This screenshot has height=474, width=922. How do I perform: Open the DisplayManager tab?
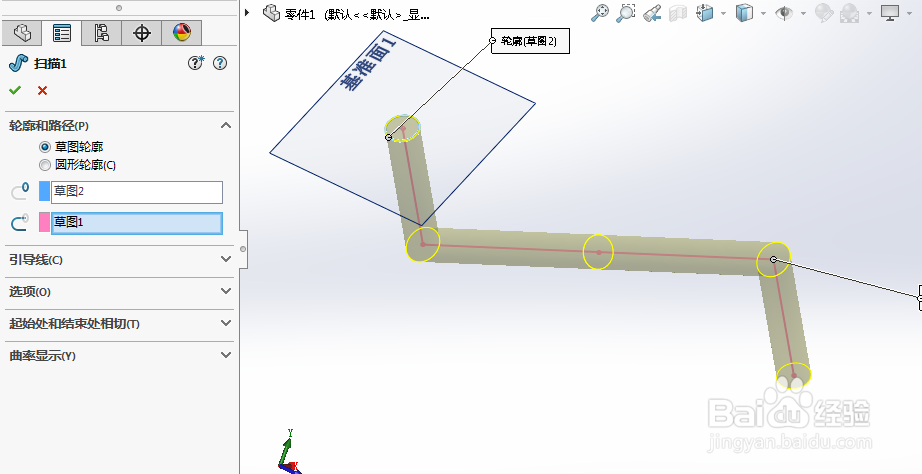pyautogui.click(x=182, y=32)
